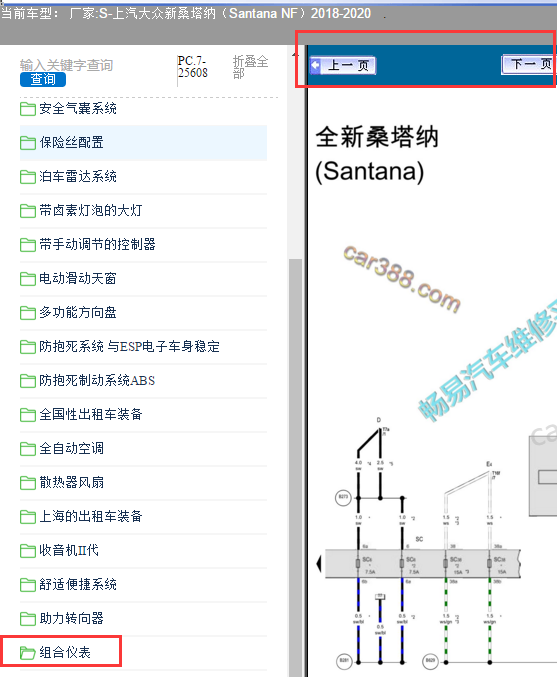Select the 防抱死制动系统ABS entry text
The image size is (557, 677).
click(x=97, y=380)
